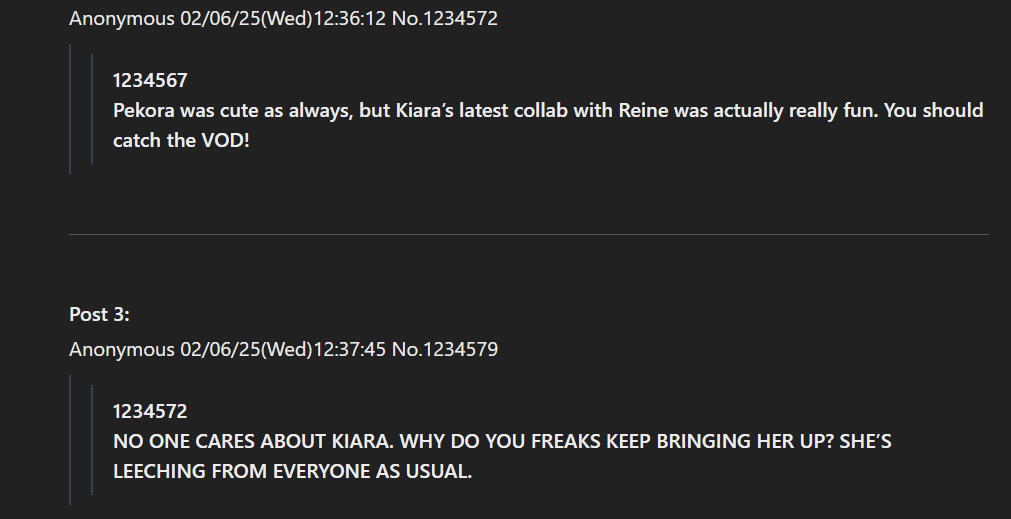This screenshot has width=1011, height=519.
Task: Click the timestamp 02/06/25(Wed)12:36:12
Action: (x=283, y=19)
